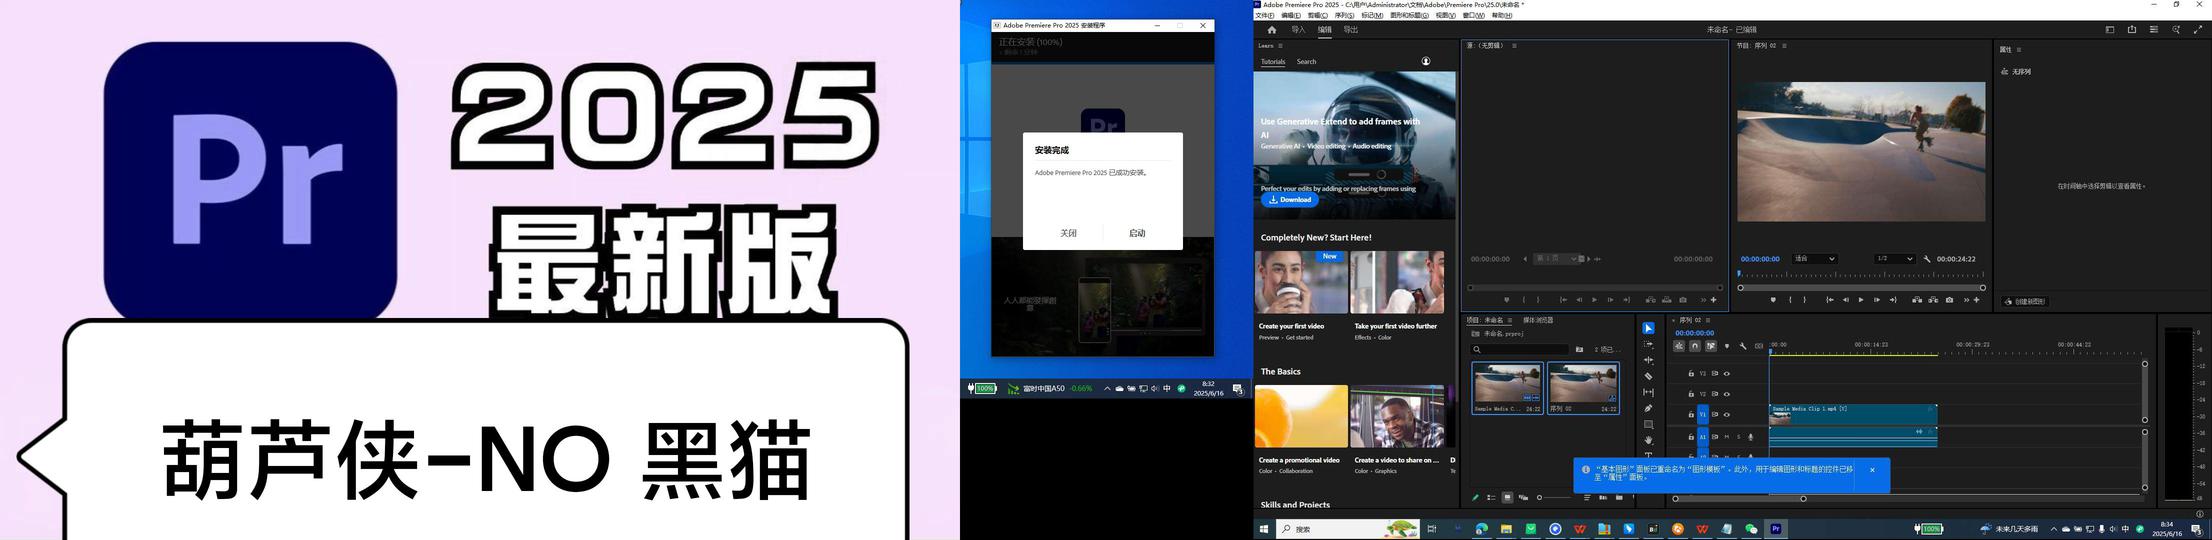The width and height of the screenshot is (2212, 540).
Task: Click the blue Download button in Learn panel
Action: tap(1290, 200)
